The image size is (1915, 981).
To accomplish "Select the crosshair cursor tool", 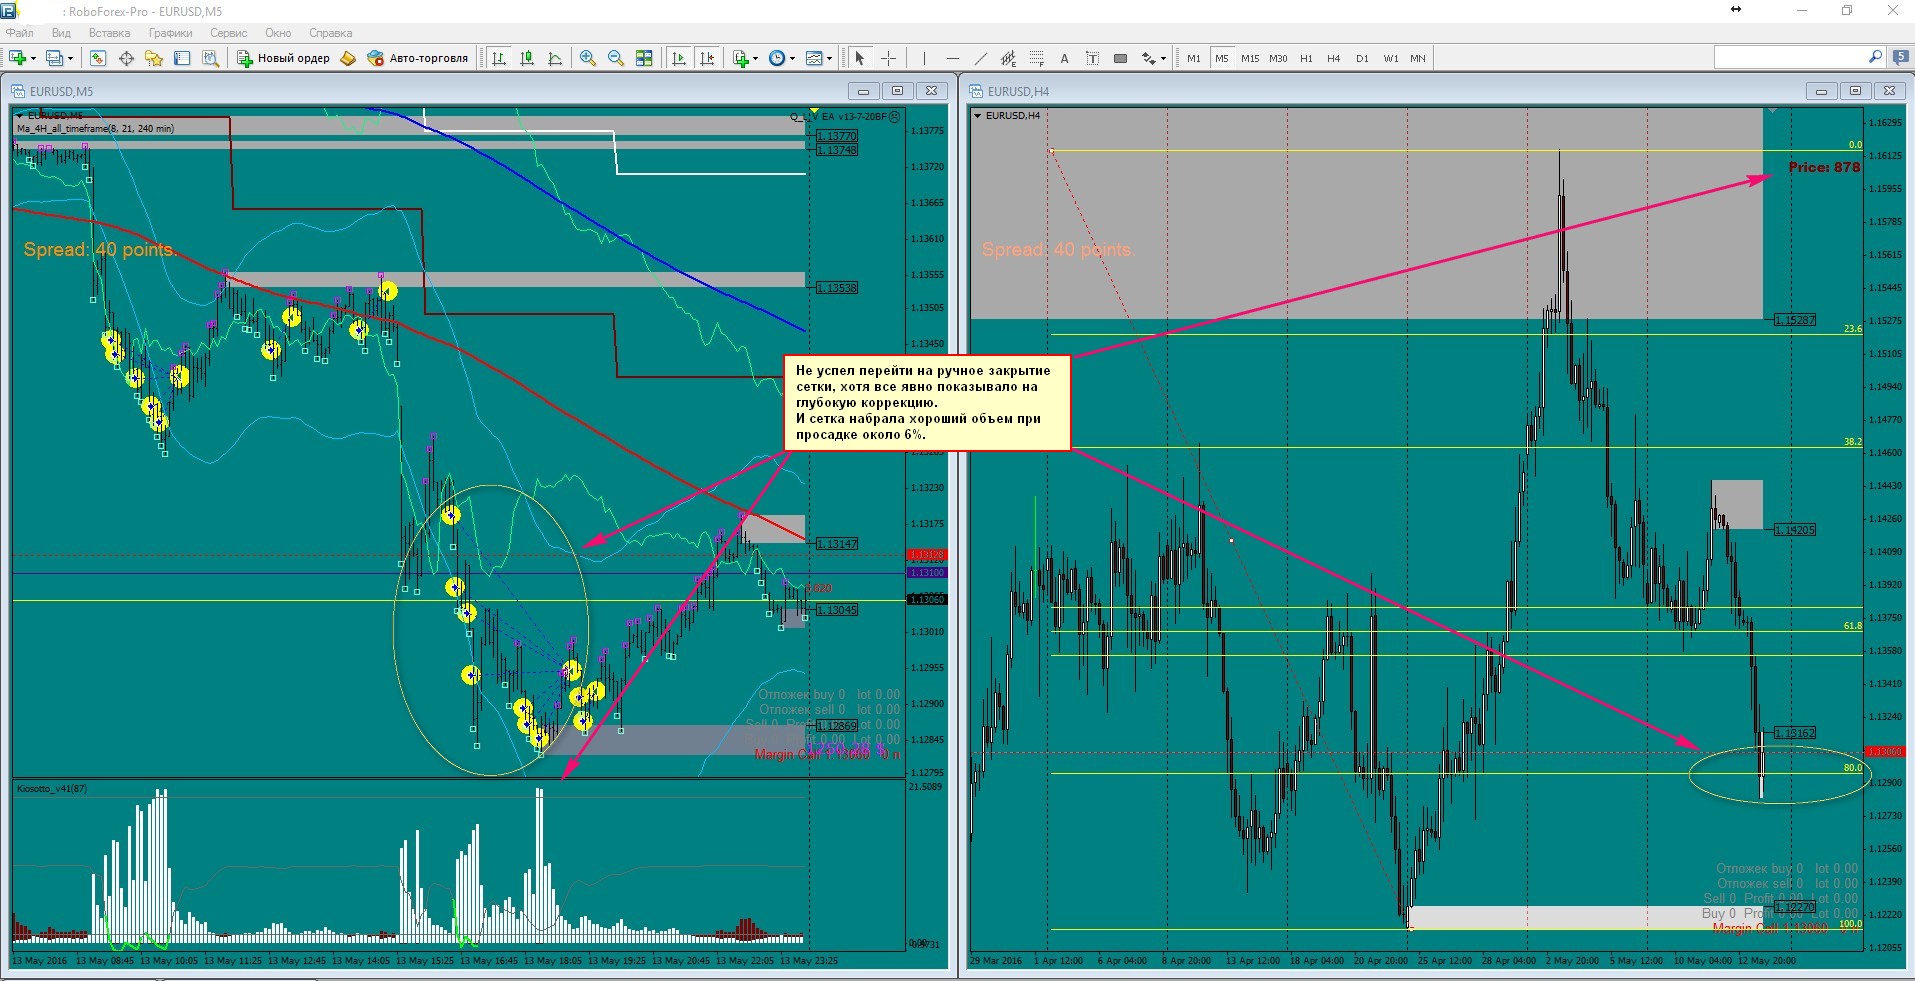I will [x=888, y=58].
